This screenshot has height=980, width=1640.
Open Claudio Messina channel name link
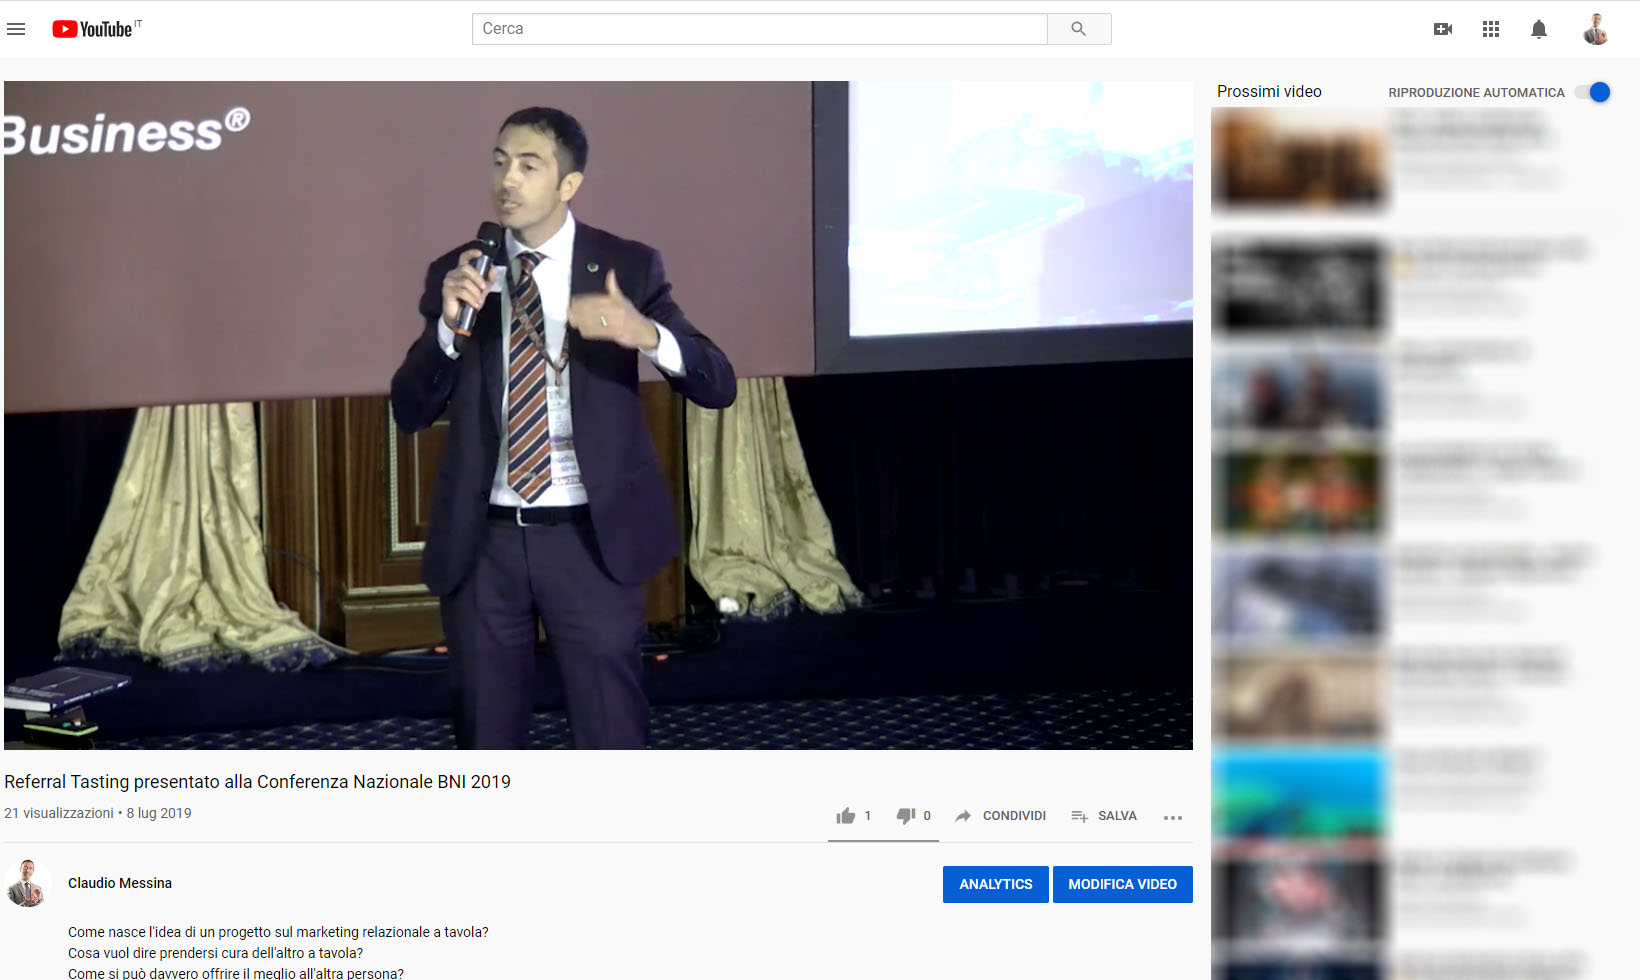click(120, 883)
